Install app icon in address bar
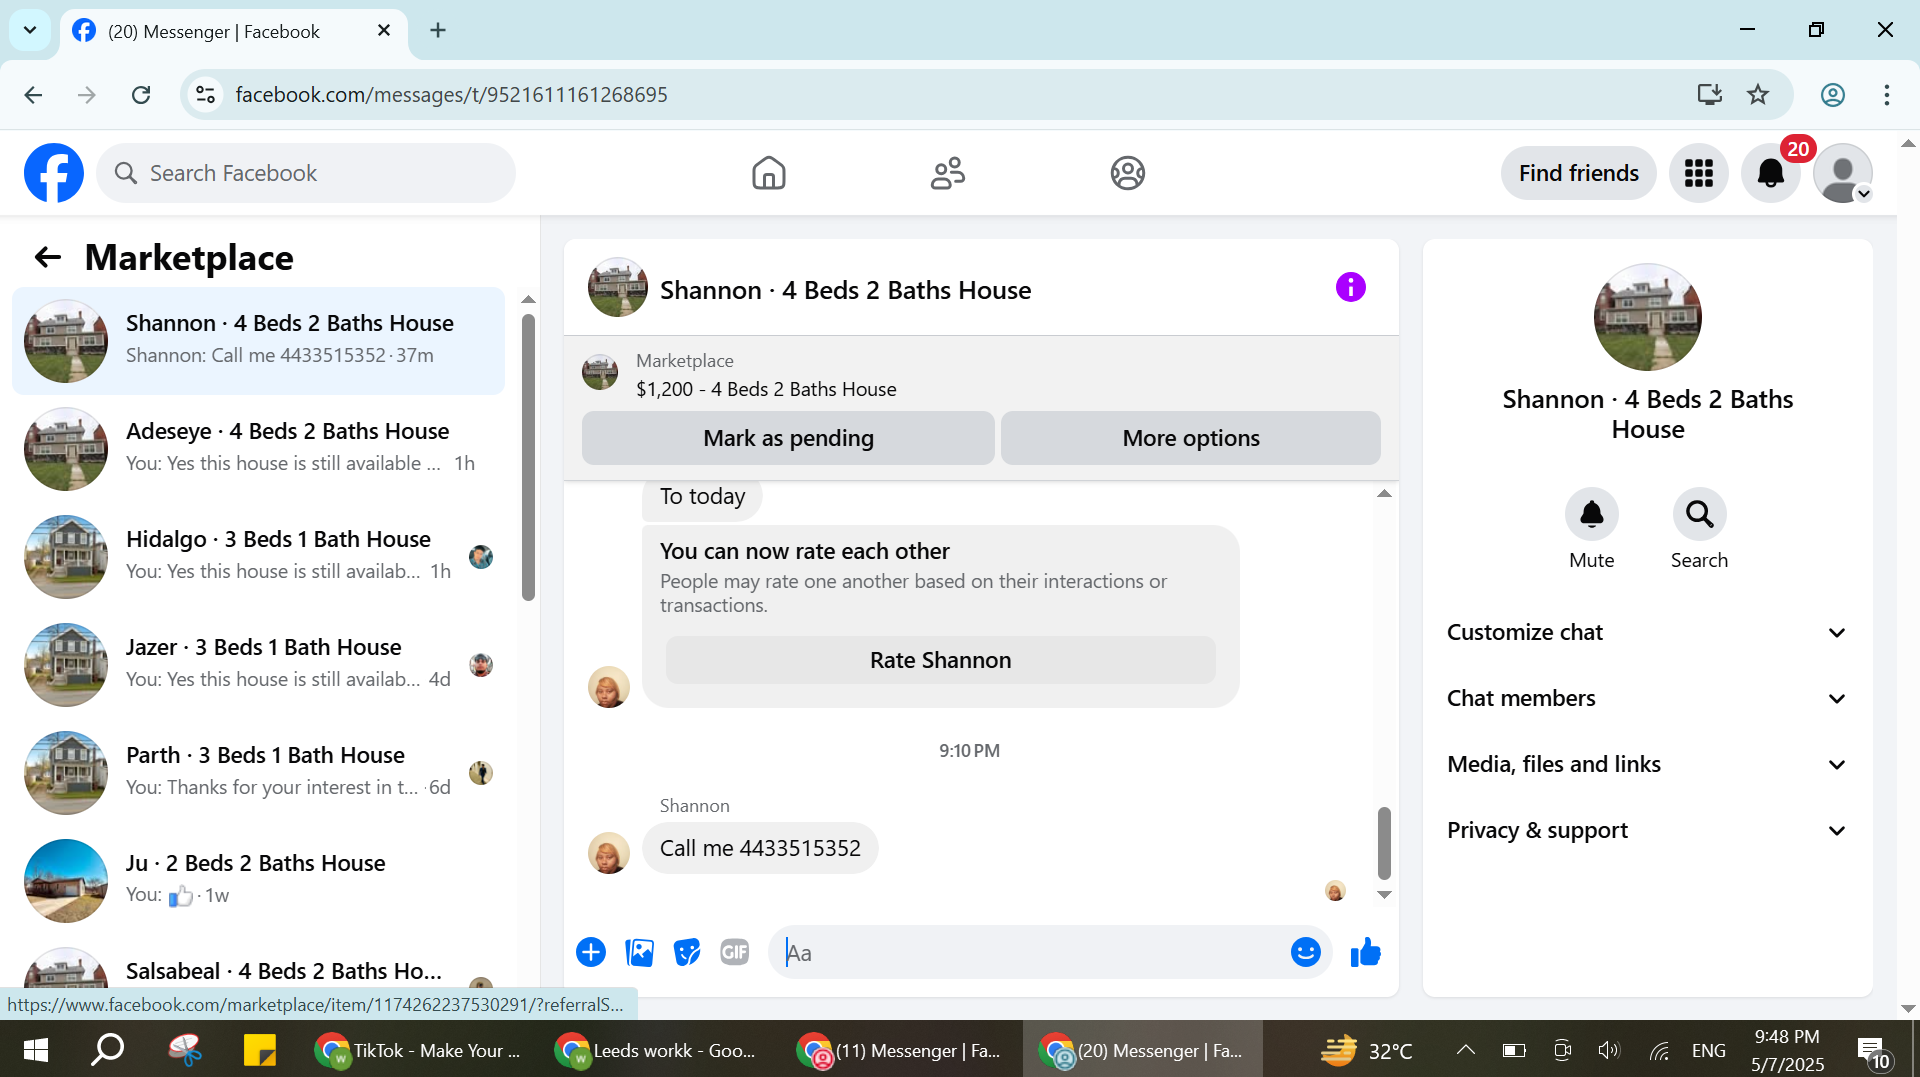1920x1077 pixels. point(1709,95)
